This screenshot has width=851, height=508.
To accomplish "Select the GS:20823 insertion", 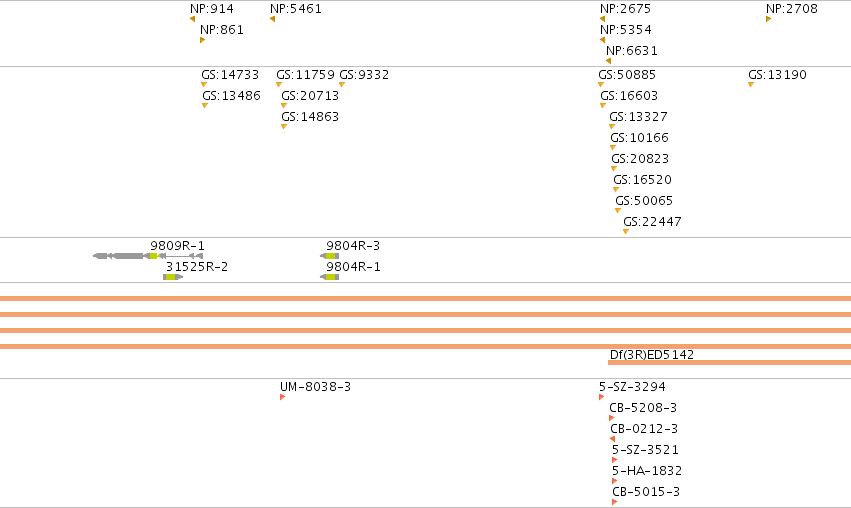I will point(640,160).
